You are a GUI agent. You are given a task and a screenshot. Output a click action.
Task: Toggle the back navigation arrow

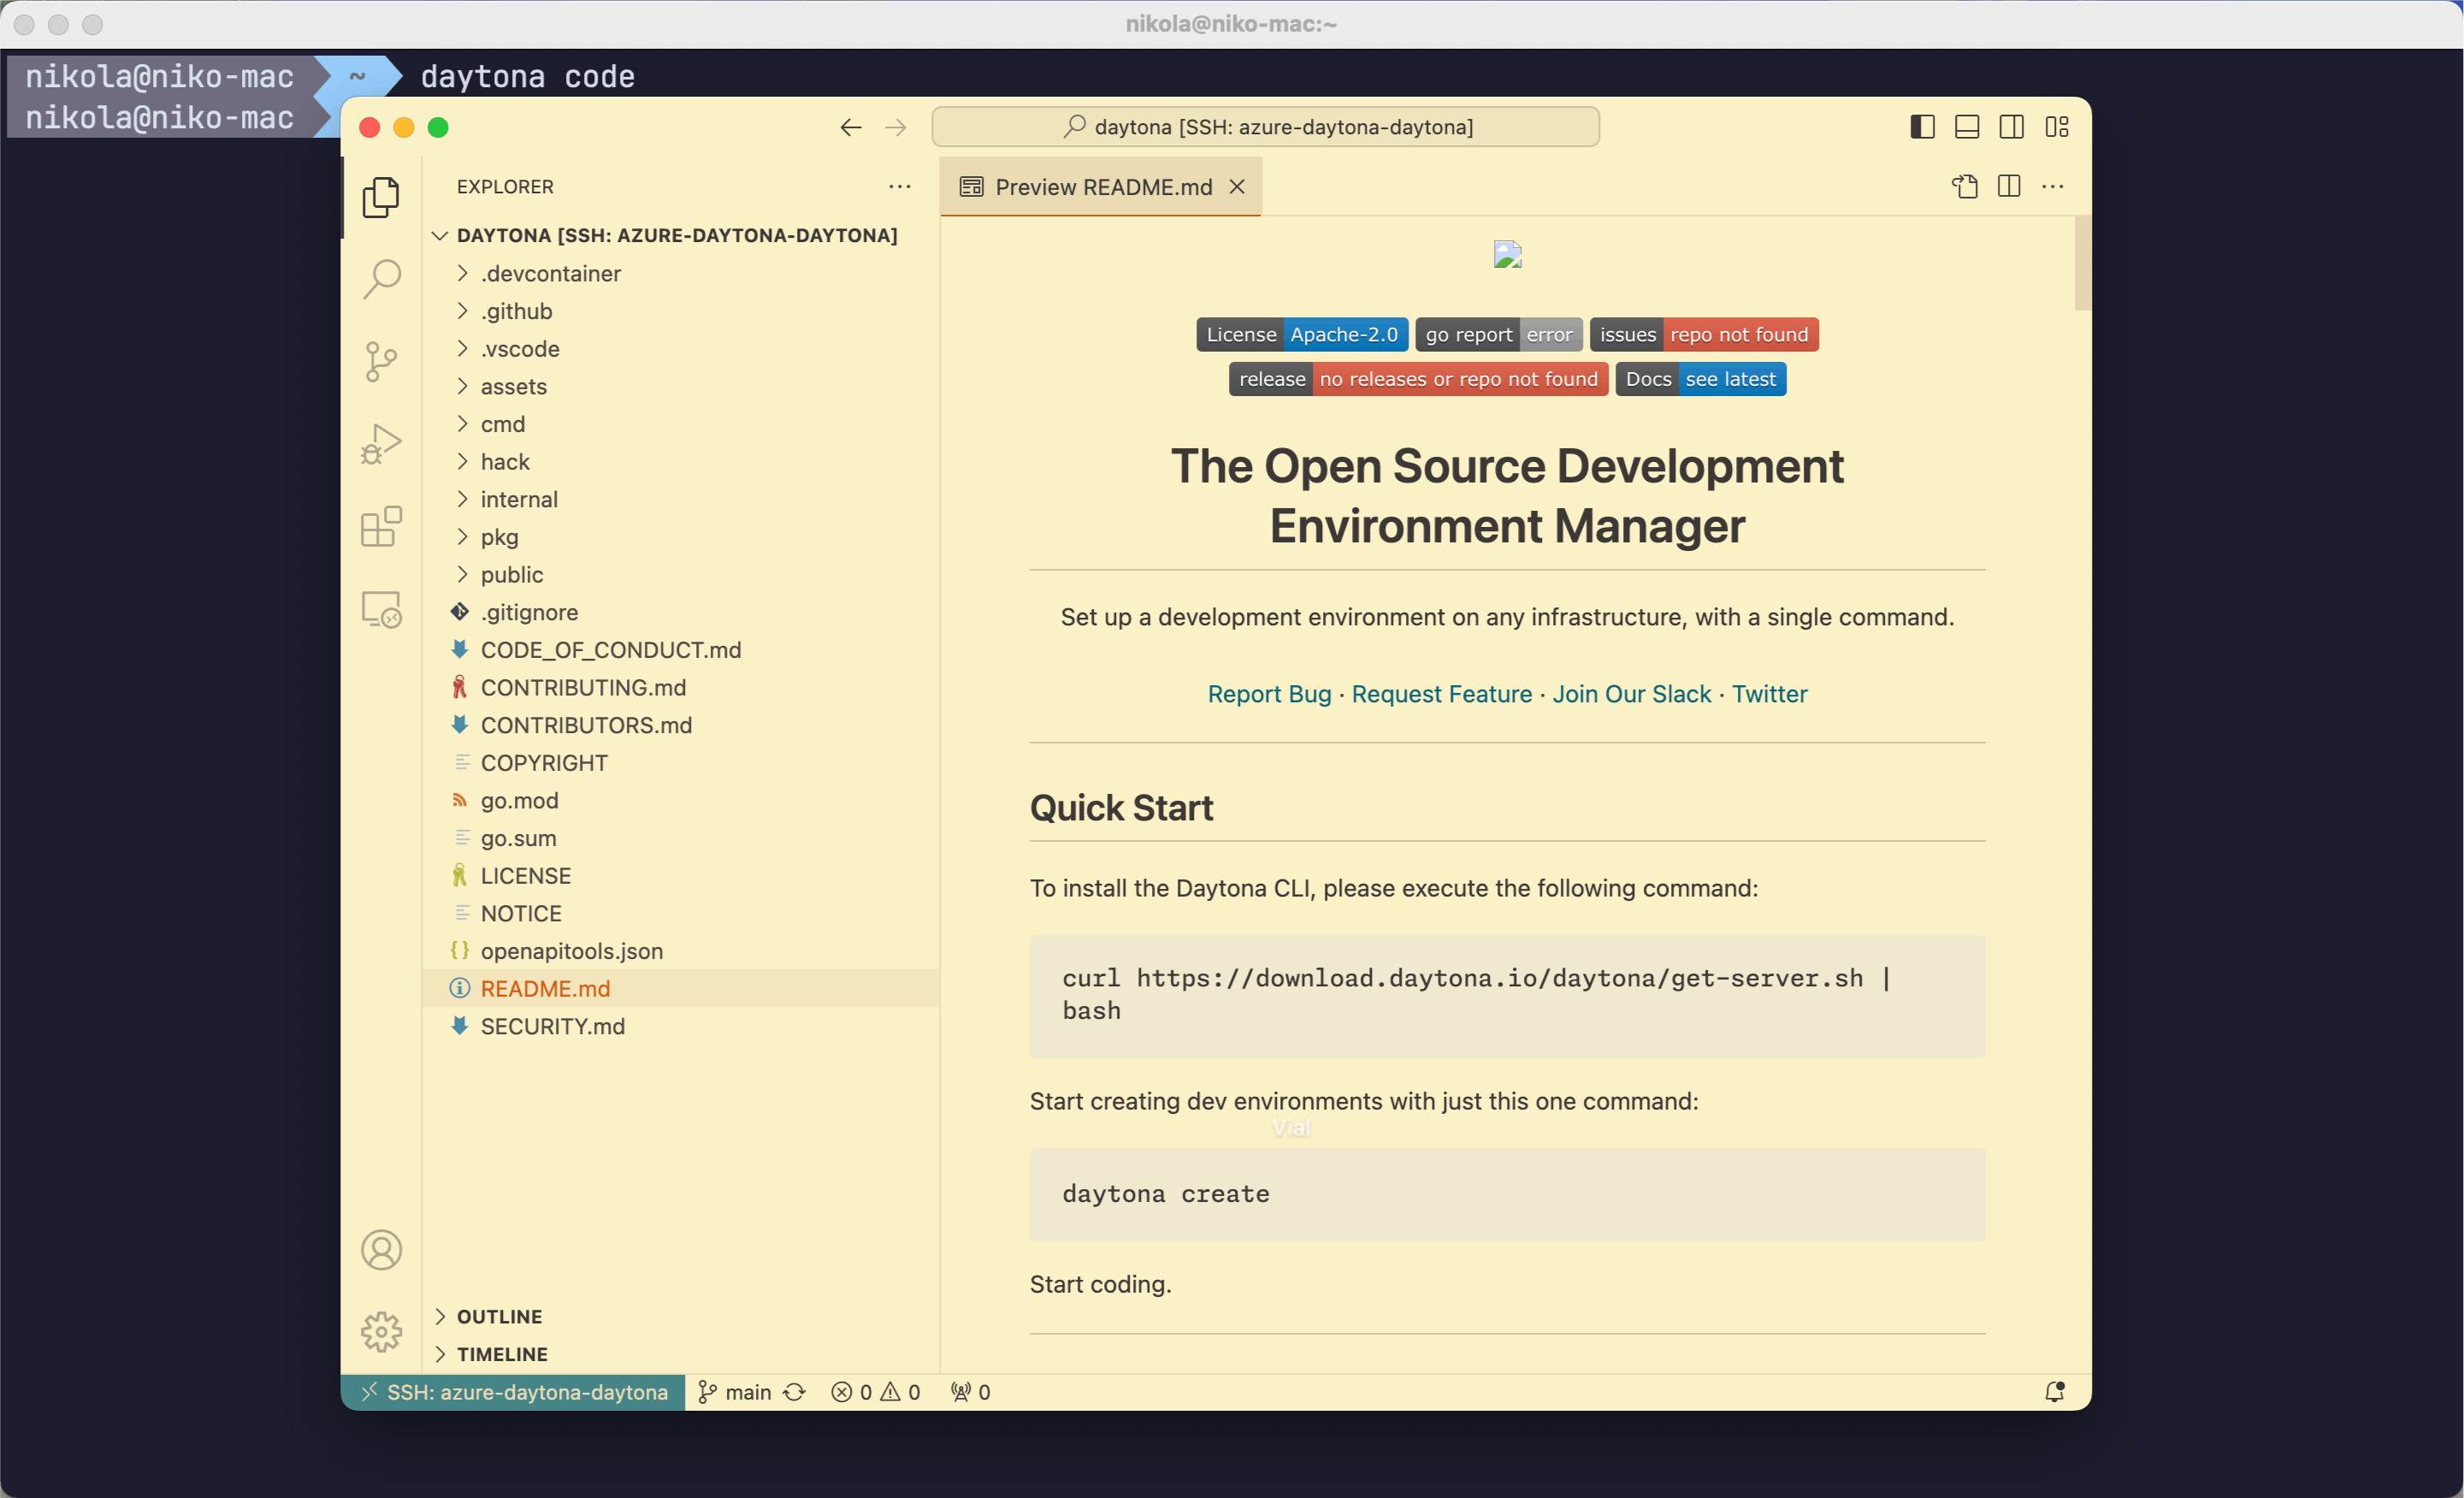click(850, 127)
